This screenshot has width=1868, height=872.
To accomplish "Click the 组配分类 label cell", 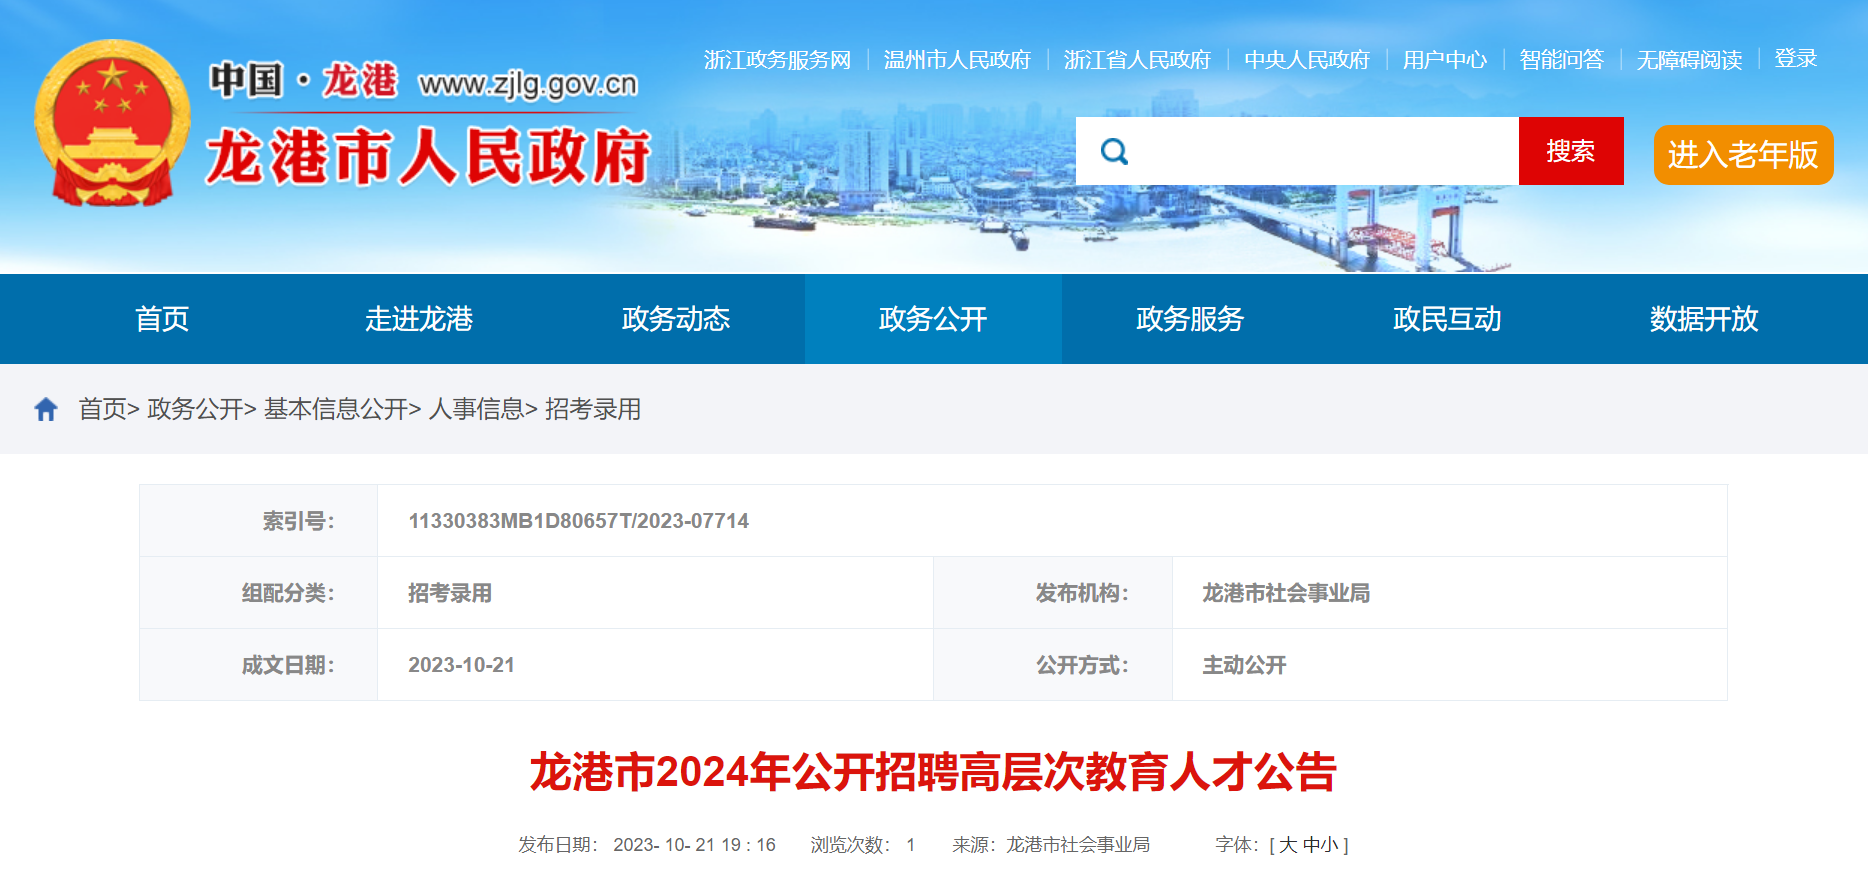I will (x=258, y=593).
